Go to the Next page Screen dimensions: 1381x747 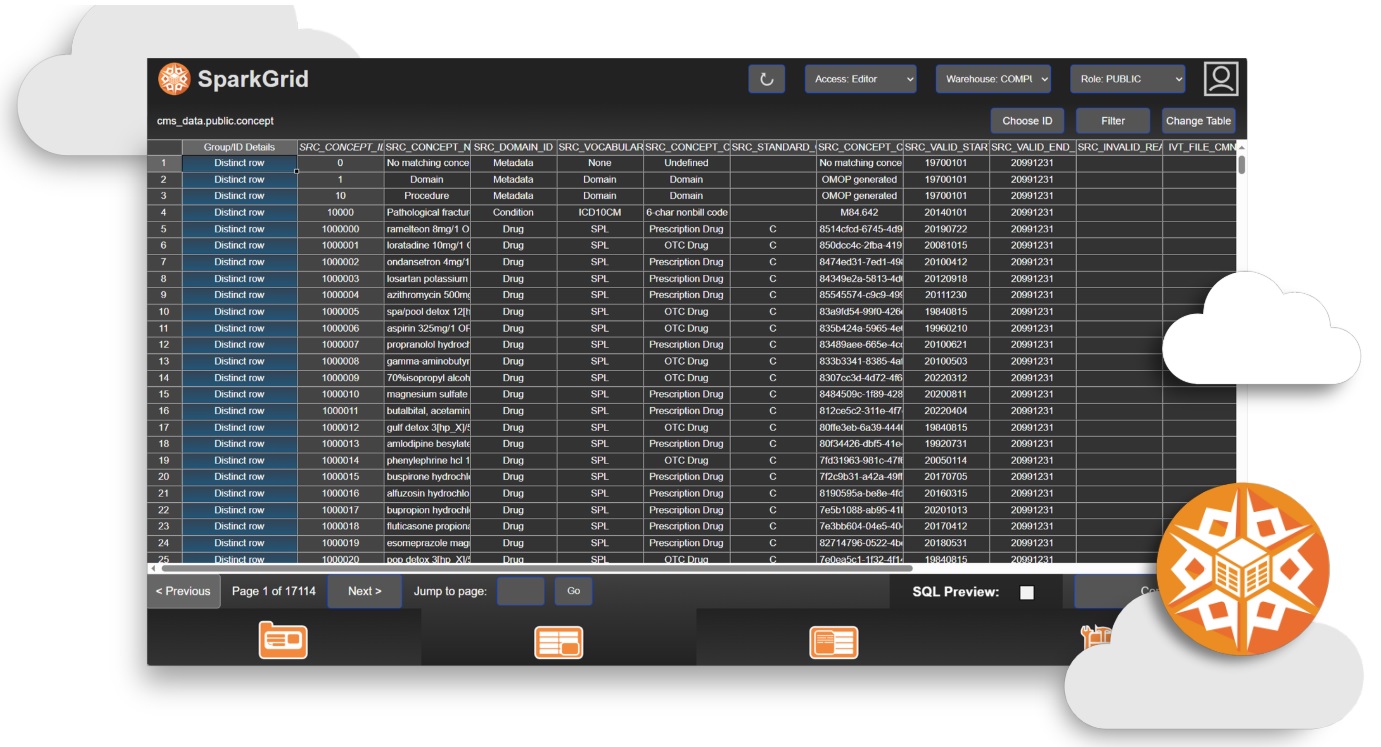pyautogui.click(x=364, y=591)
